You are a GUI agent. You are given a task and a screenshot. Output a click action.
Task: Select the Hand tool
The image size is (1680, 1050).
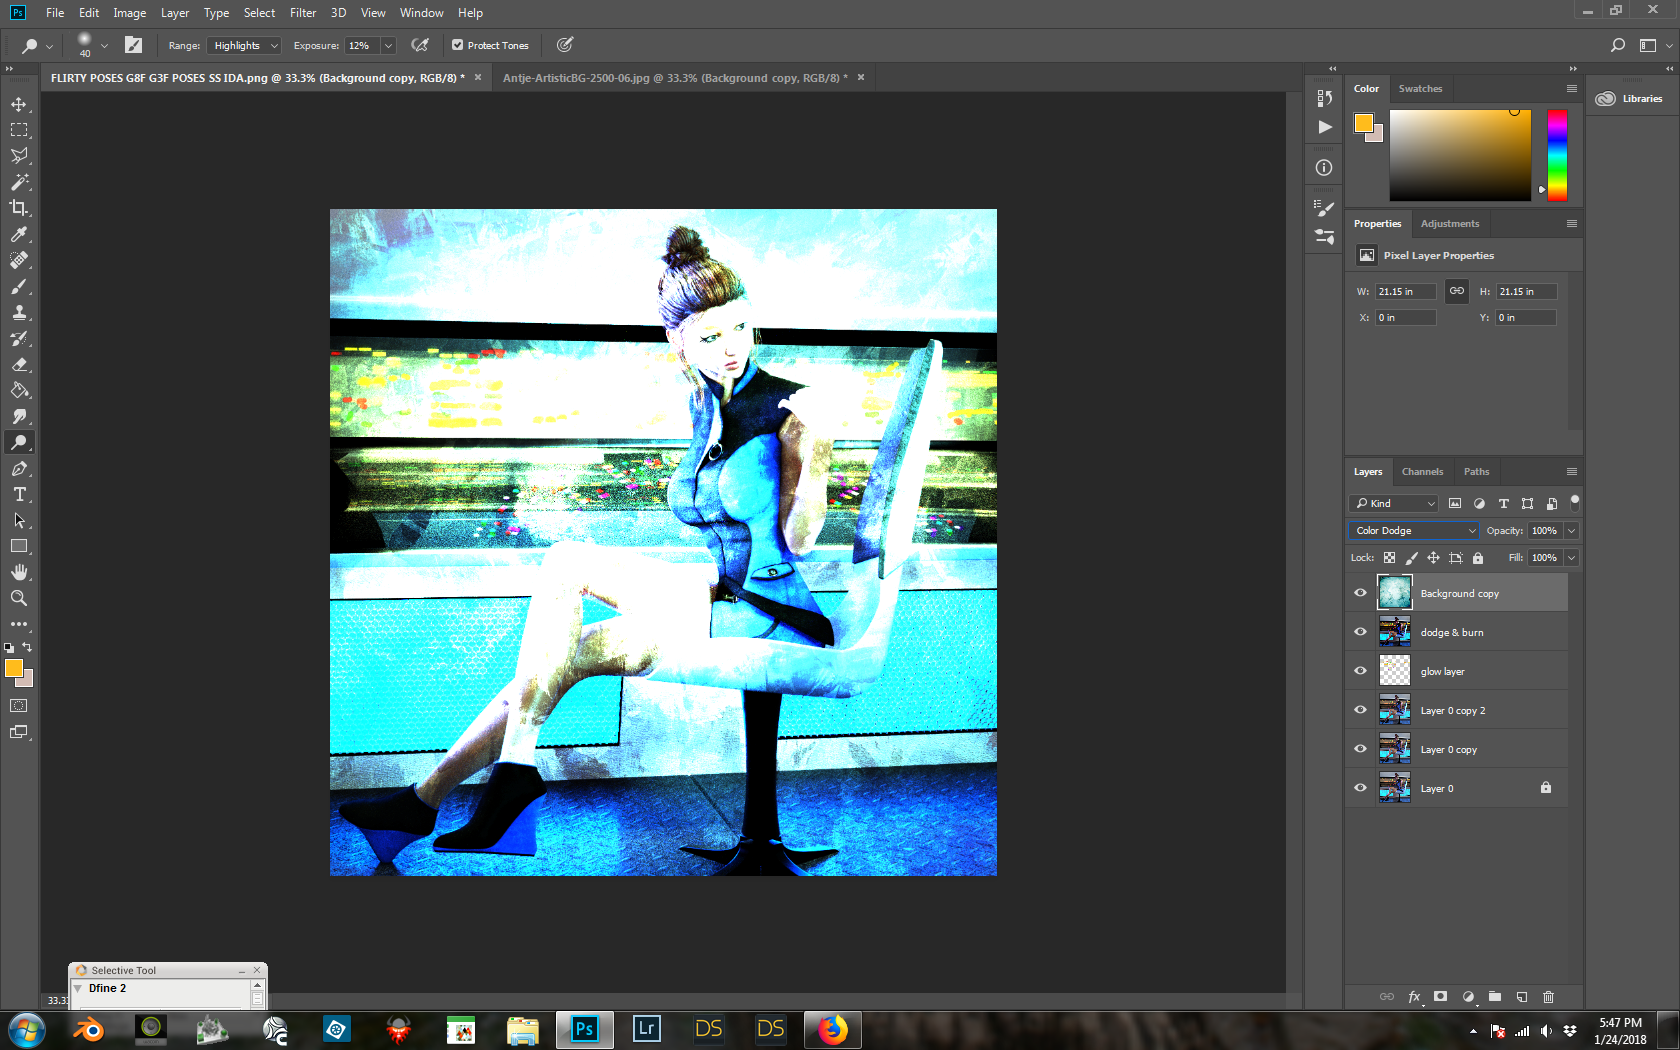[x=19, y=572]
